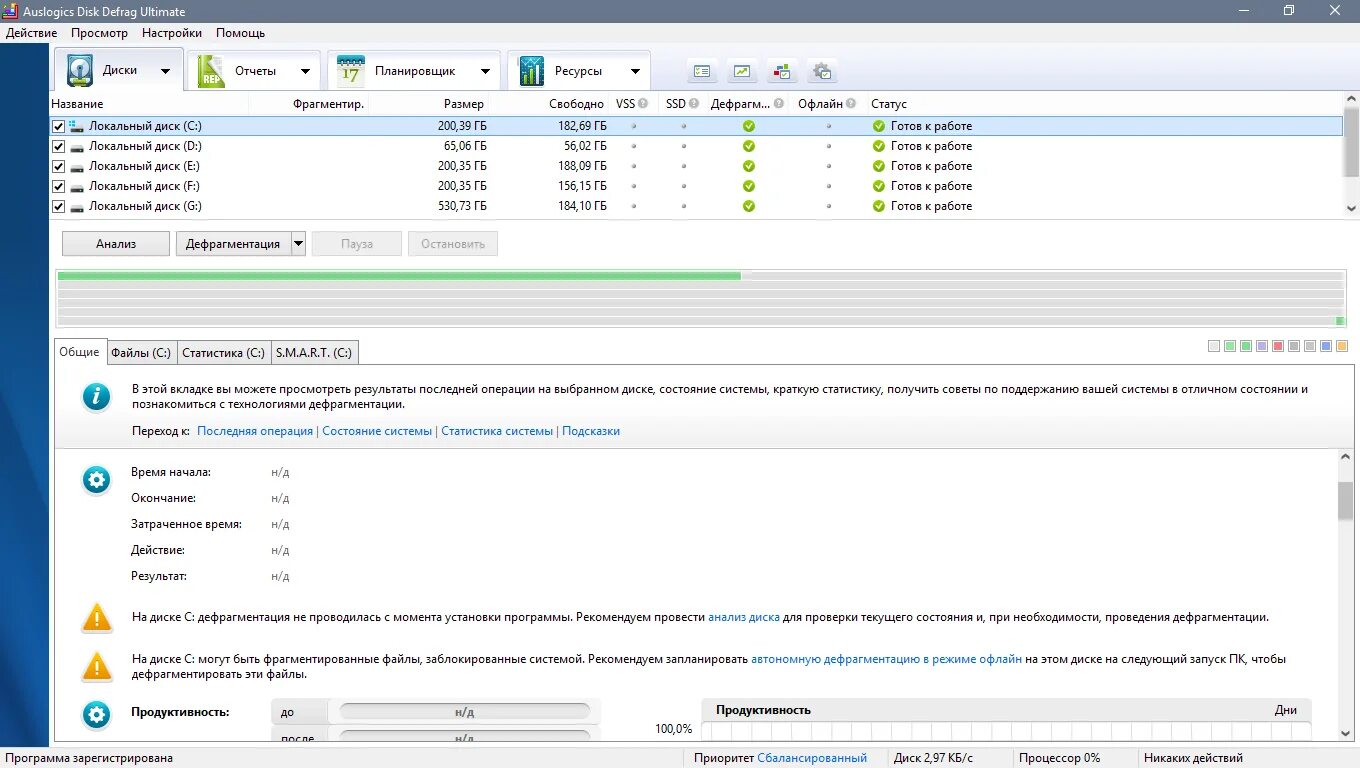Screen dimensions: 1360x768
Task: Click the help icon next to Офлайн
Action: click(x=851, y=103)
